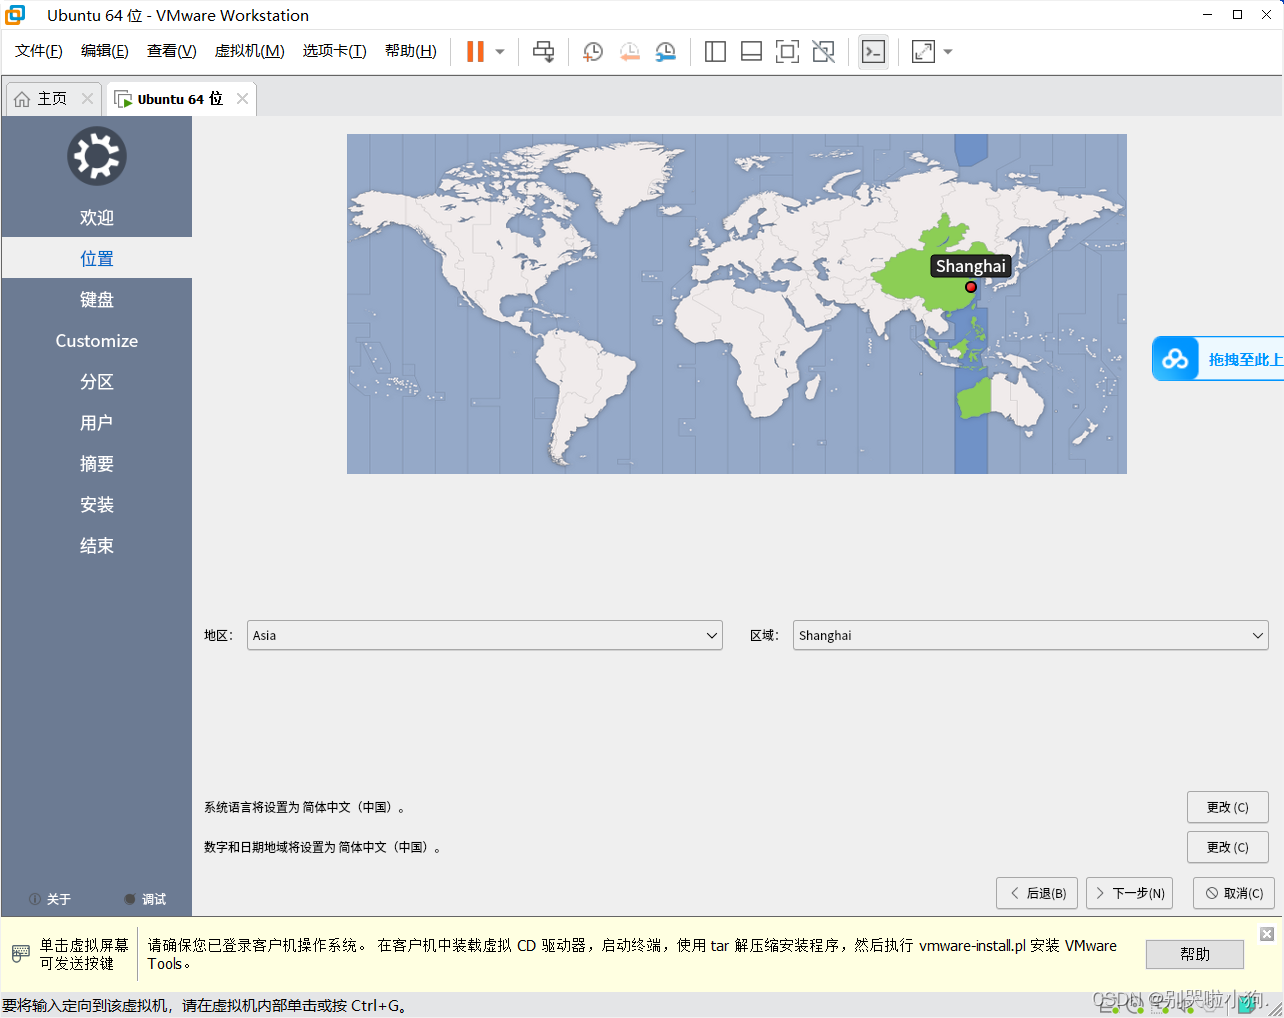Viewport: 1284px width, 1018px height.
Task: Open the 区域 Shanghai dropdown
Action: 1031,635
